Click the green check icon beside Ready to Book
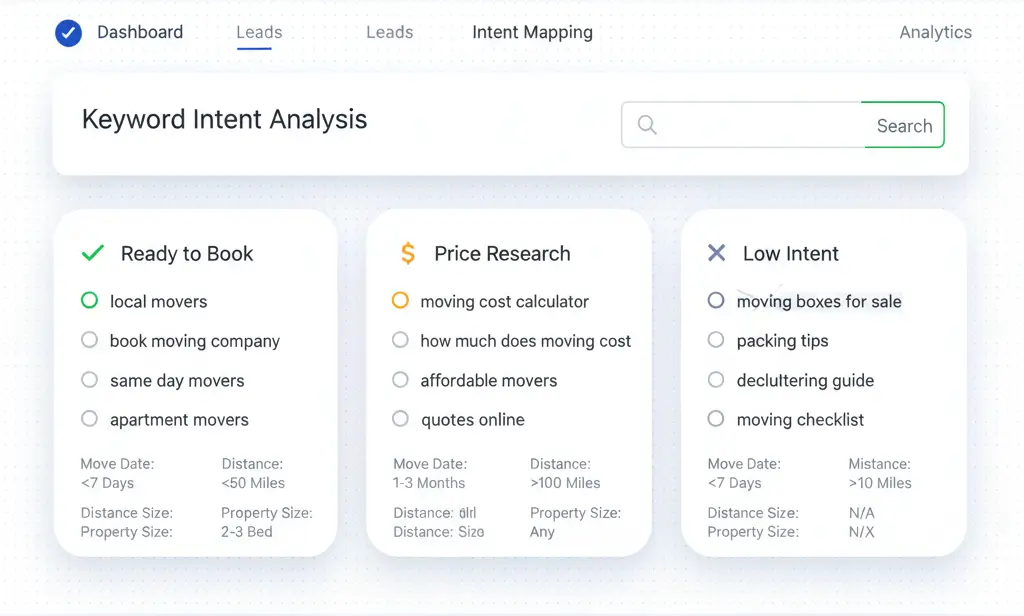The width and height of the screenshot is (1024, 616). click(93, 253)
